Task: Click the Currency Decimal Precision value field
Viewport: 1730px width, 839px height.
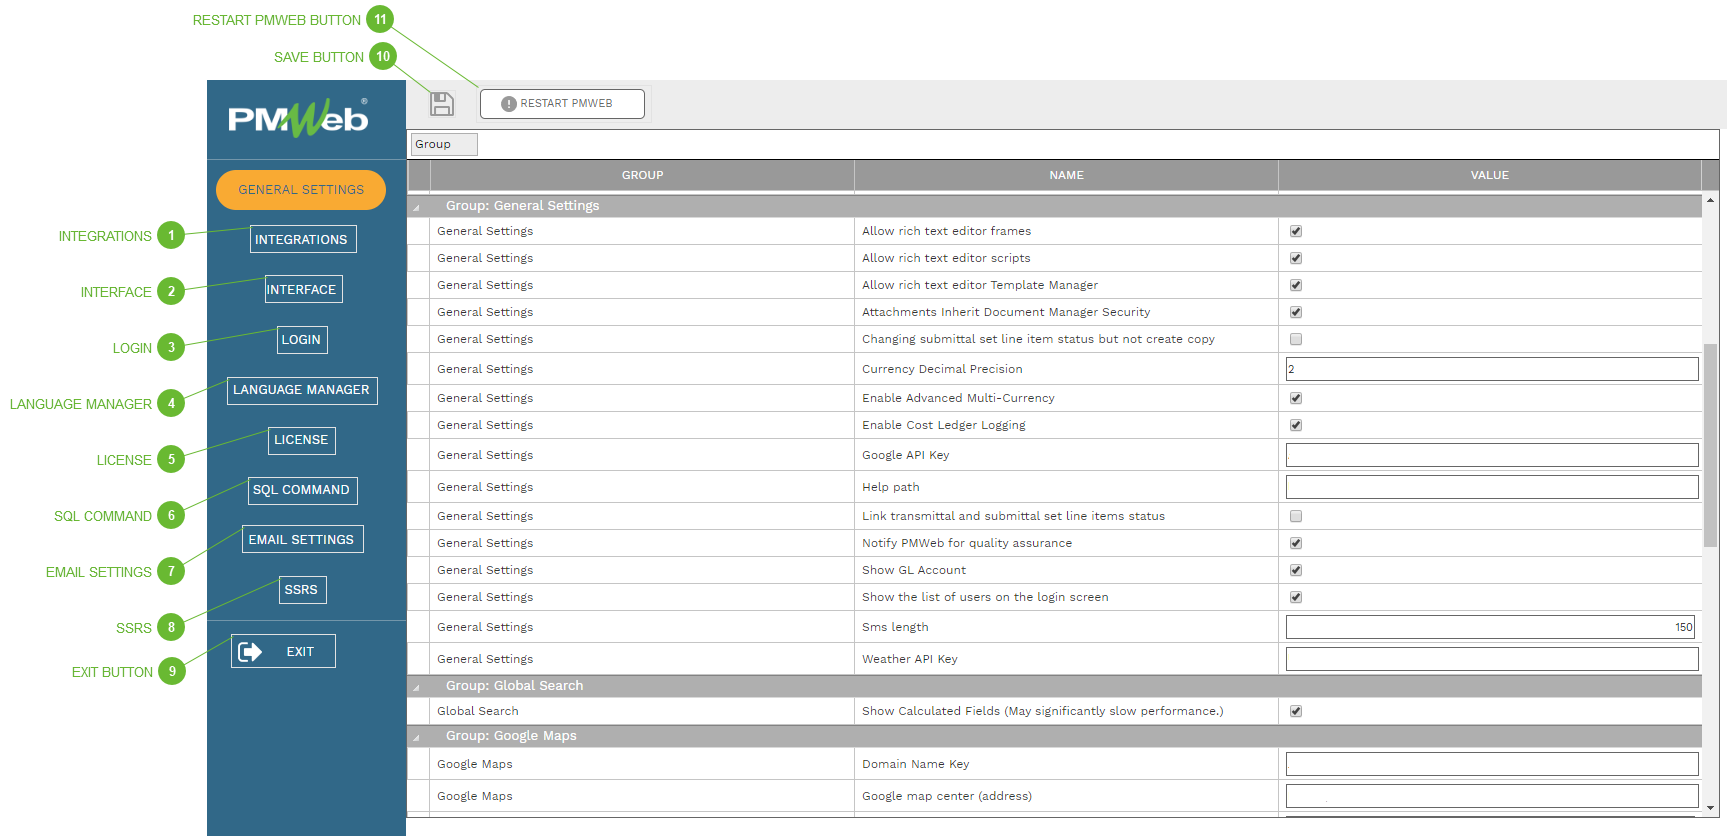Action: pos(1492,369)
